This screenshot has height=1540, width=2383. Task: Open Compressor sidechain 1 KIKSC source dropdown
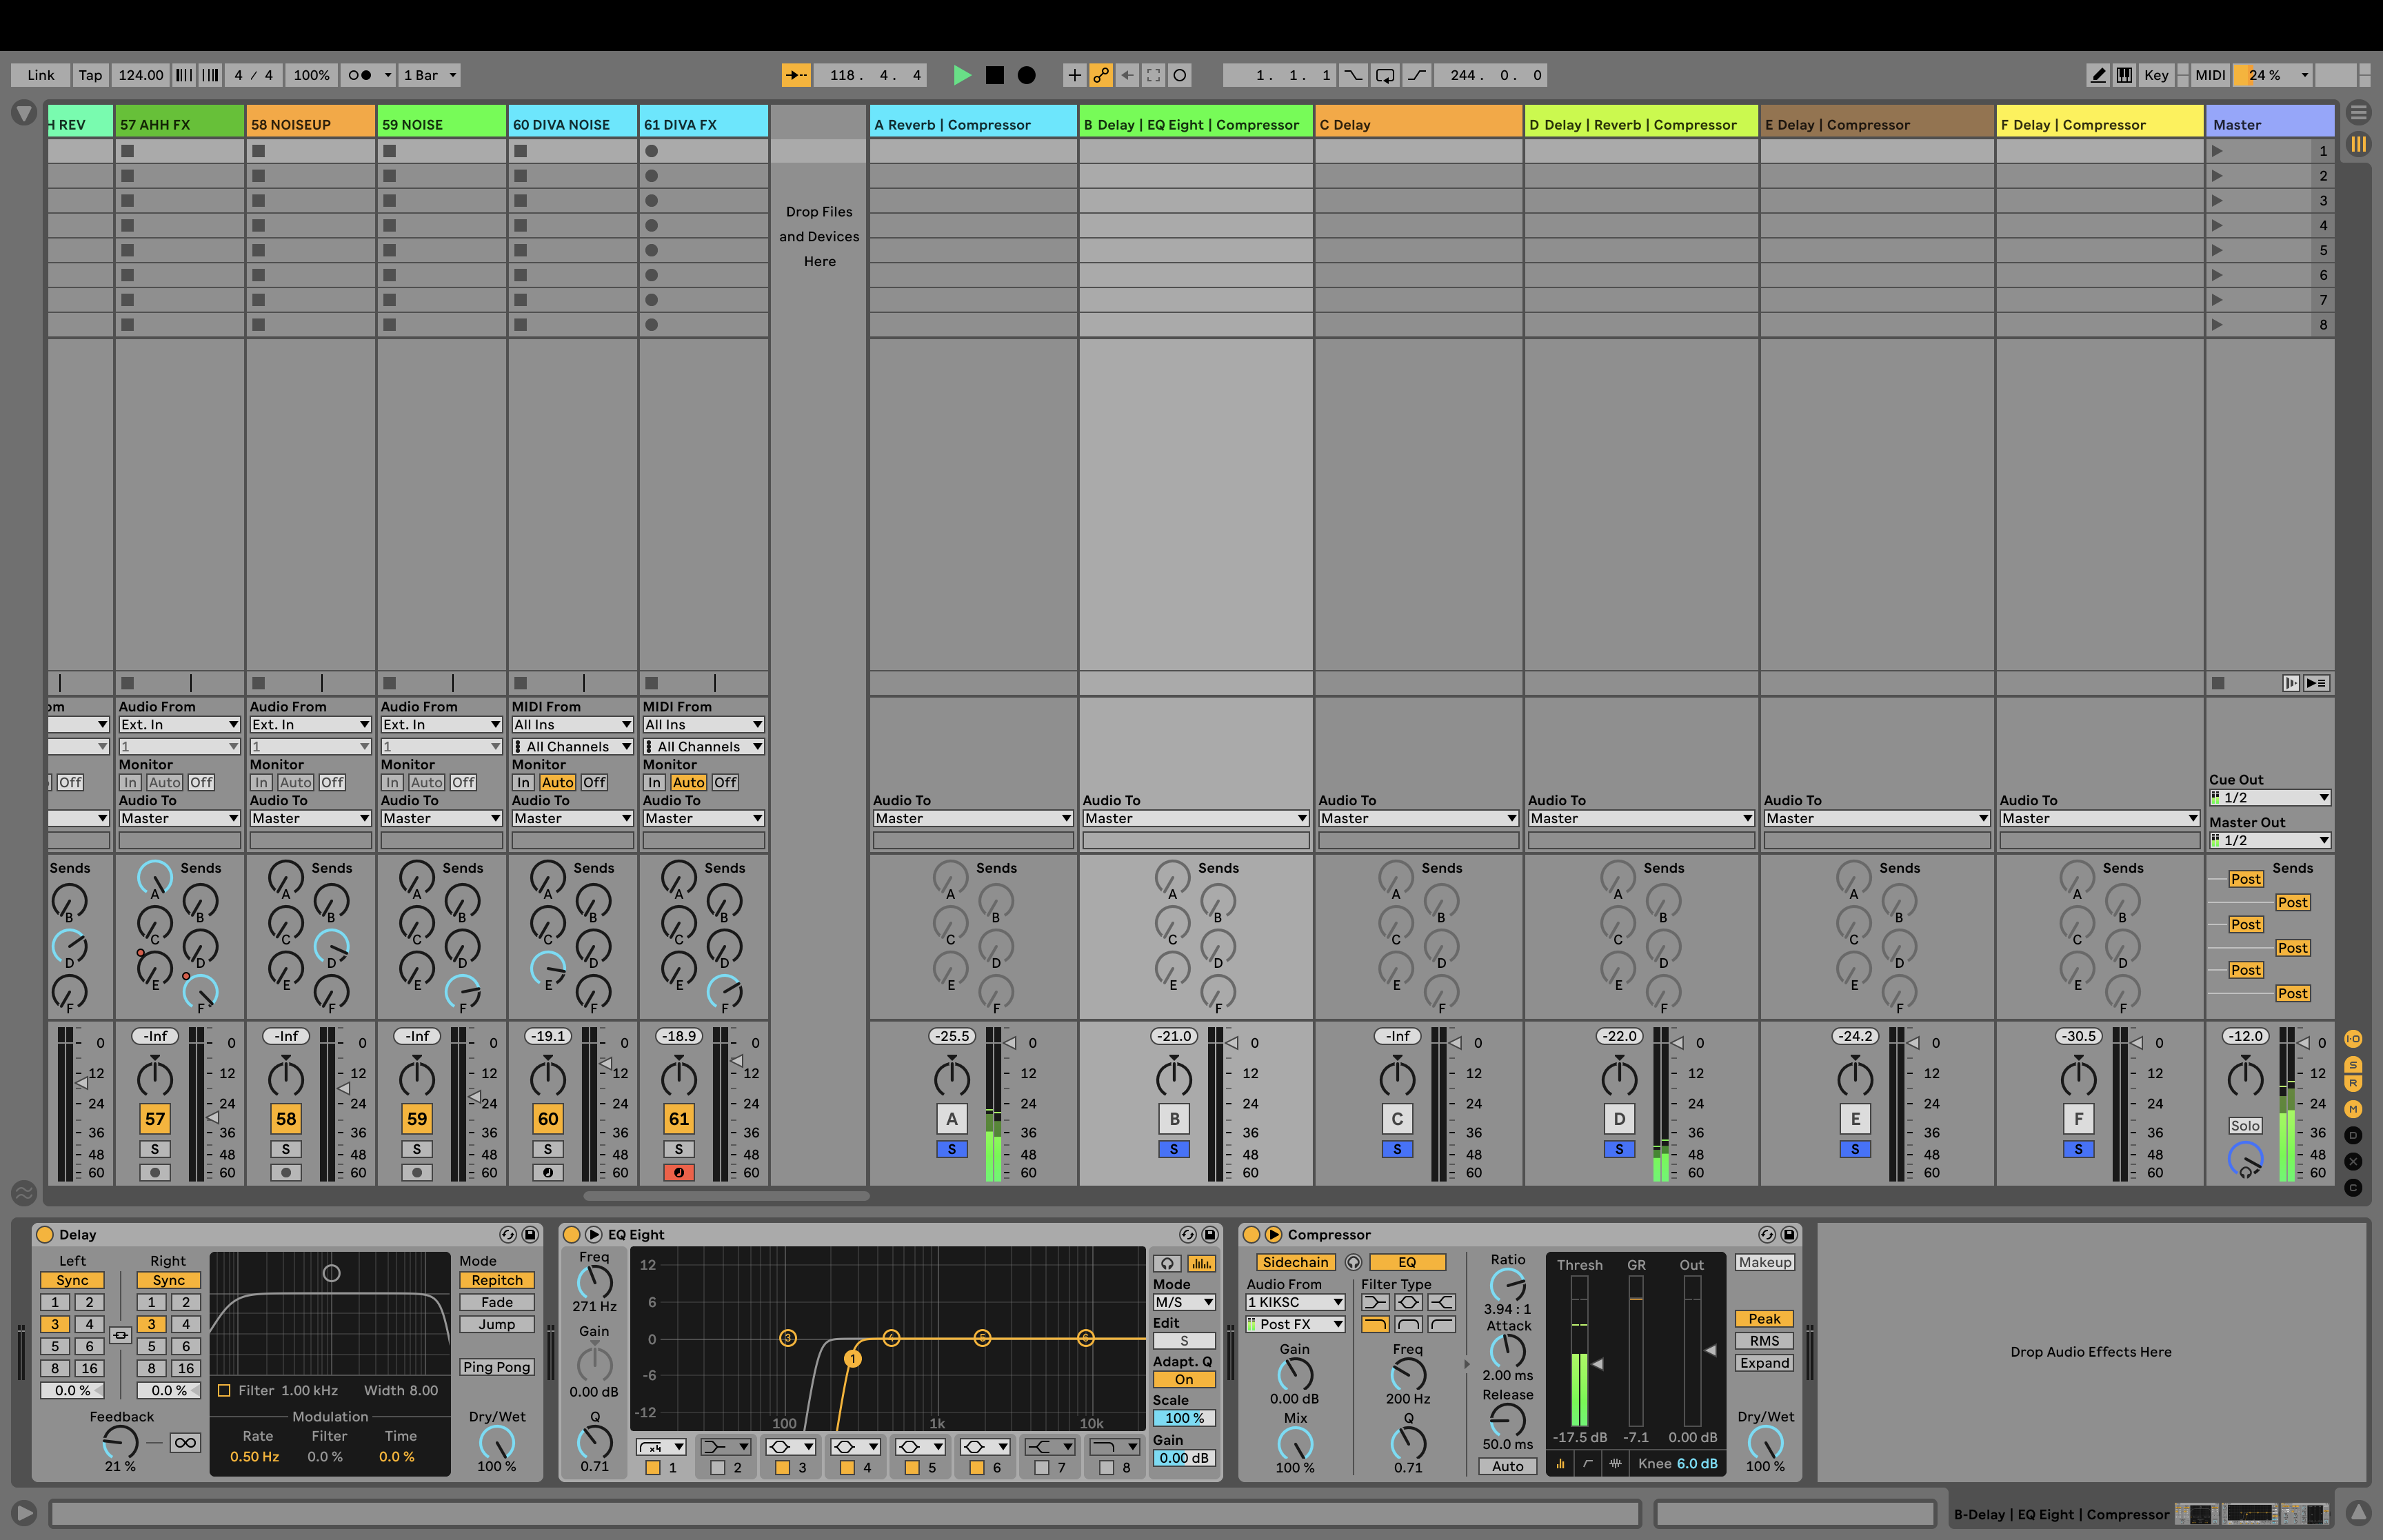pyautogui.click(x=1294, y=1302)
